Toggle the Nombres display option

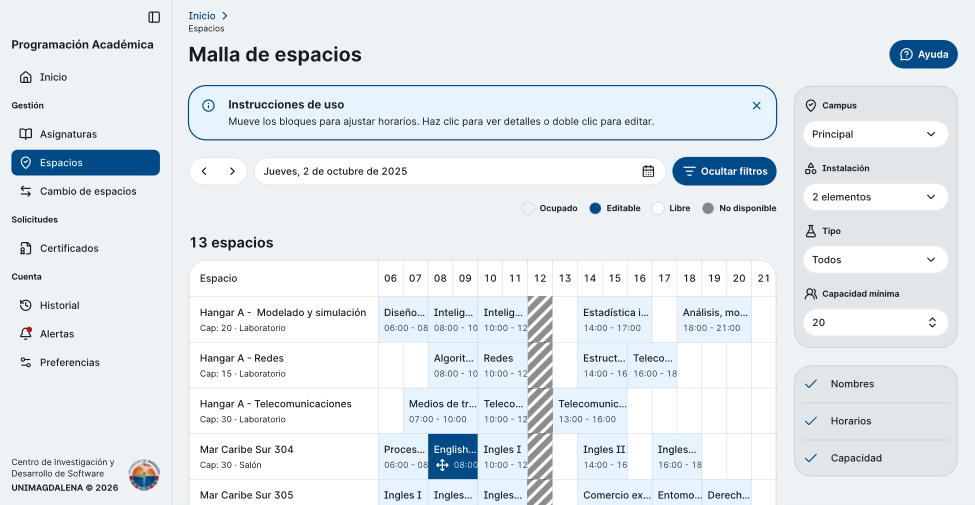(x=876, y=384)
